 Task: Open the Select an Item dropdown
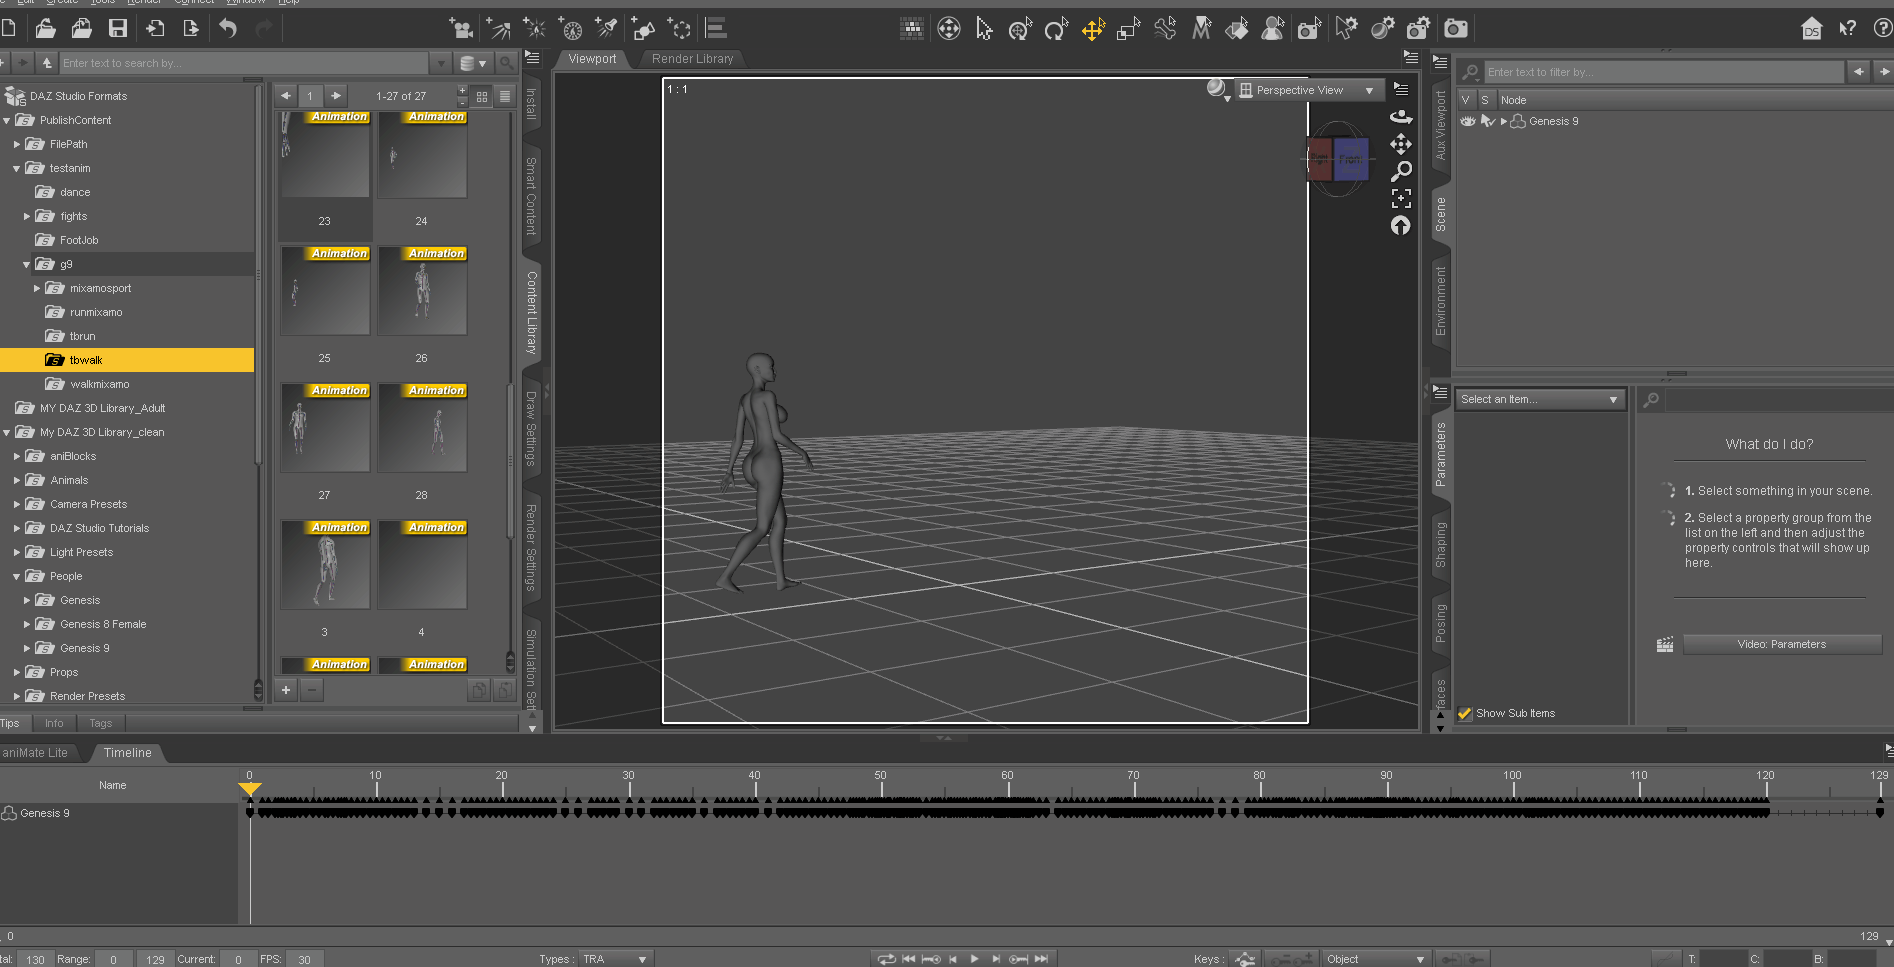(x=1539, y=399)
